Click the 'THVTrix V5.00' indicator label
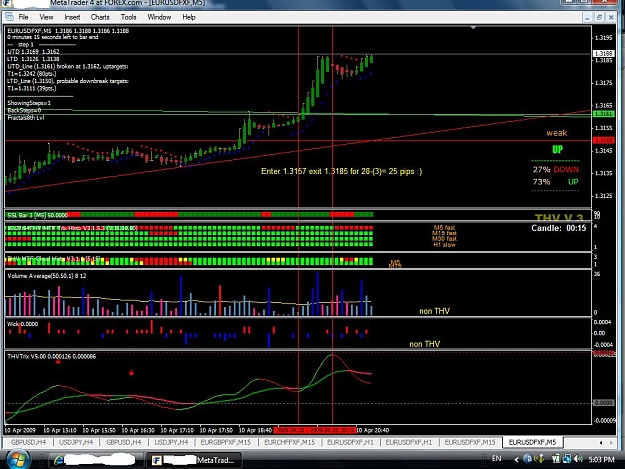625x469 pixels. pyautogui.click(x=51, y=357)
